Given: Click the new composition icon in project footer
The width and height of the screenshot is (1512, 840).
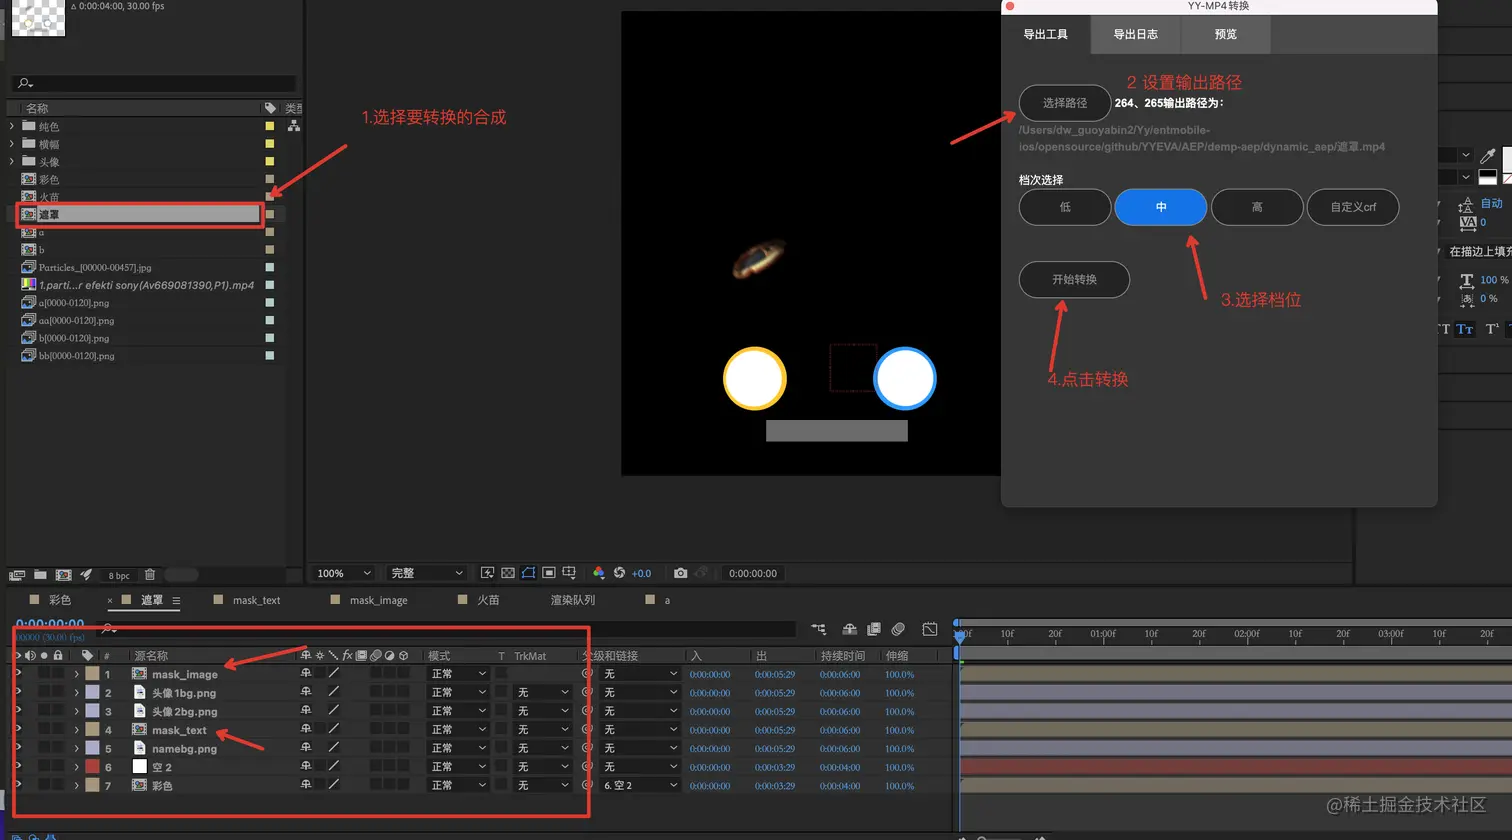Looking at the screenshot, I should (63, 575).
